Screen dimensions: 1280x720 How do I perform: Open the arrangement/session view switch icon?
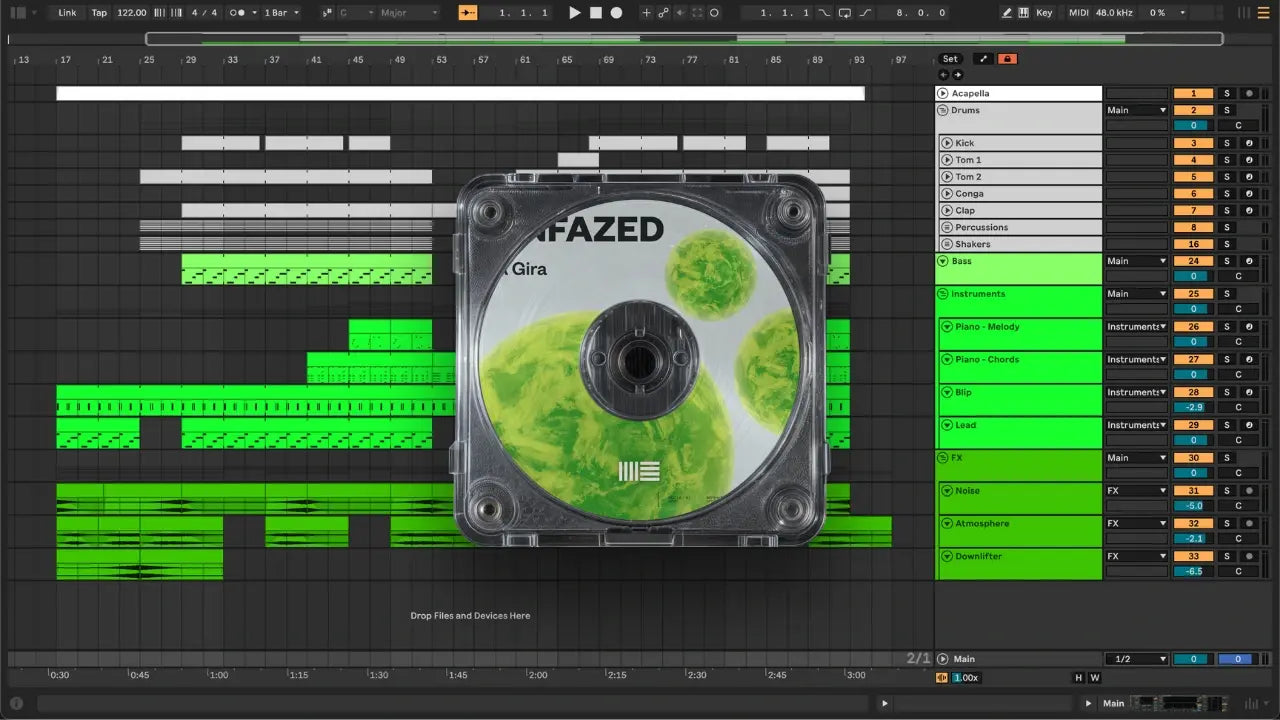coord(1244,13)
